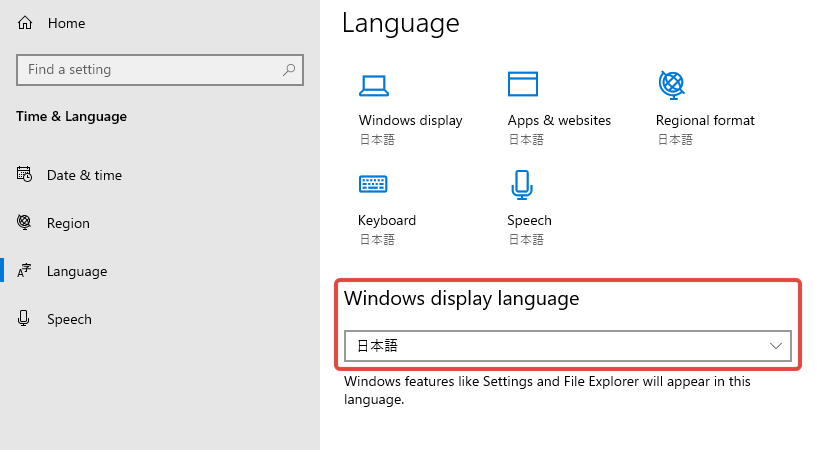The width and height of the screenshot is (820, 450).
Task: Click the Region globe icon in sidebar
Action: (24, 222)
